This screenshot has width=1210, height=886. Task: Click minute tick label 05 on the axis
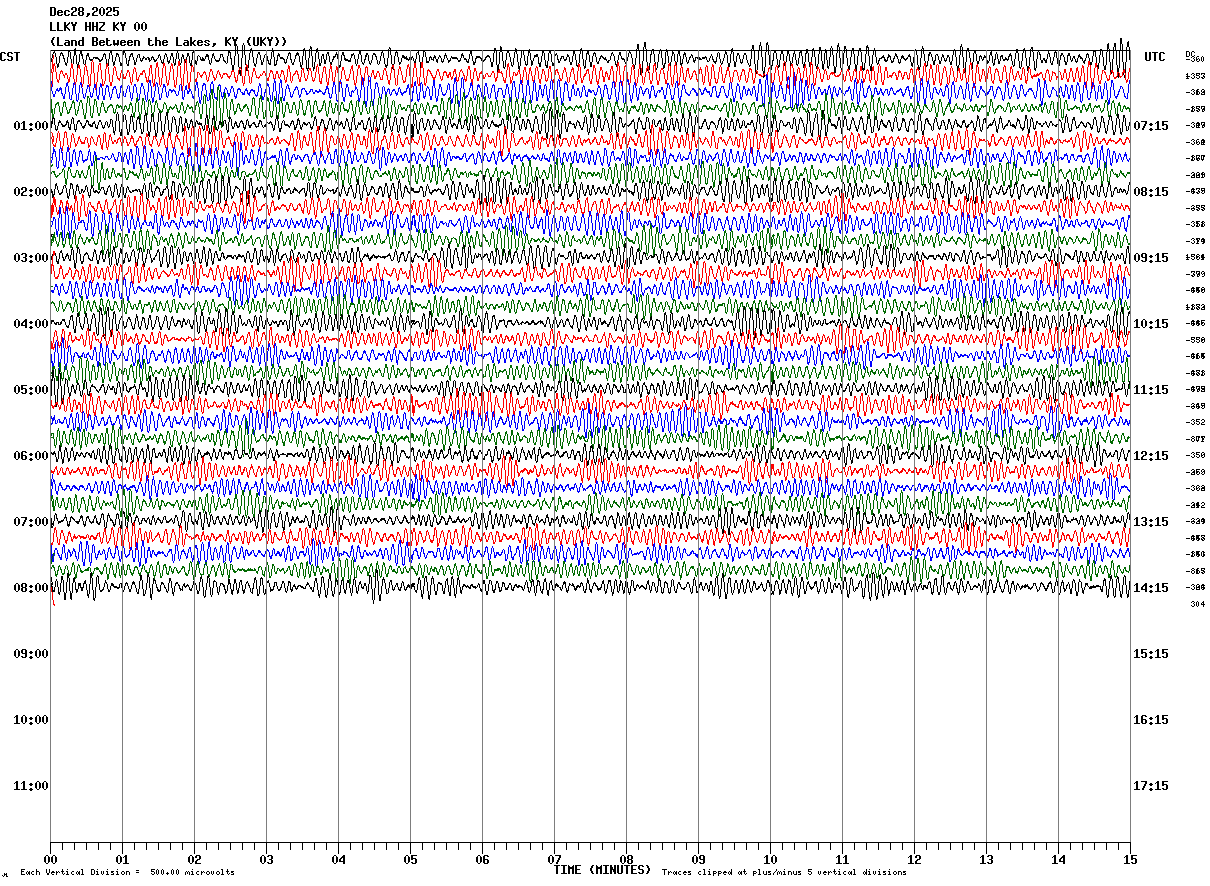pyautogui.click(x=410, y=860)
